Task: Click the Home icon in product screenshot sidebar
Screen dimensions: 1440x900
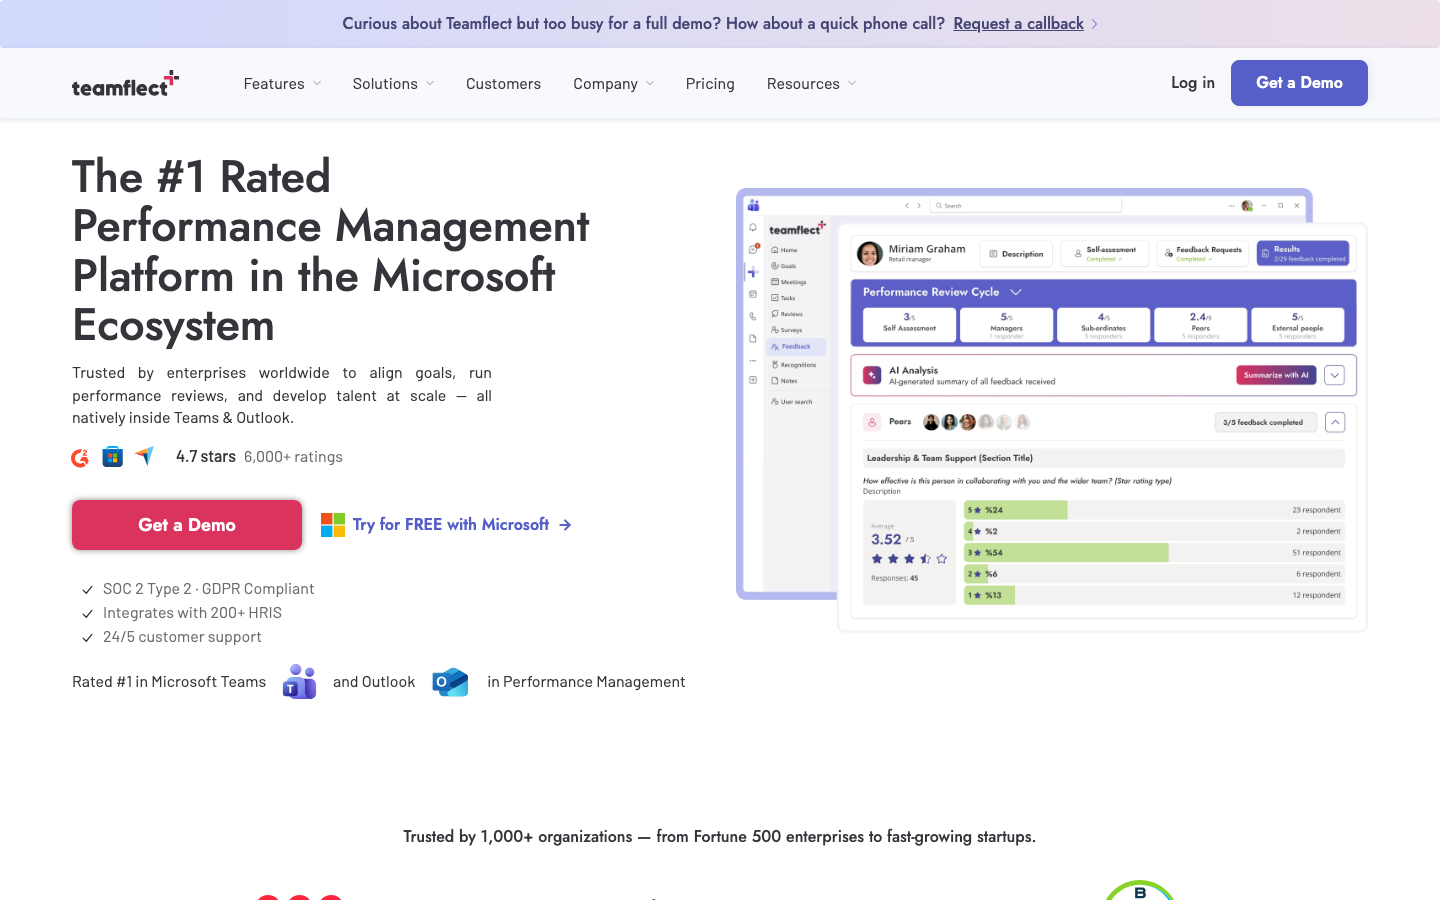Action: click(x=775, y=250)
